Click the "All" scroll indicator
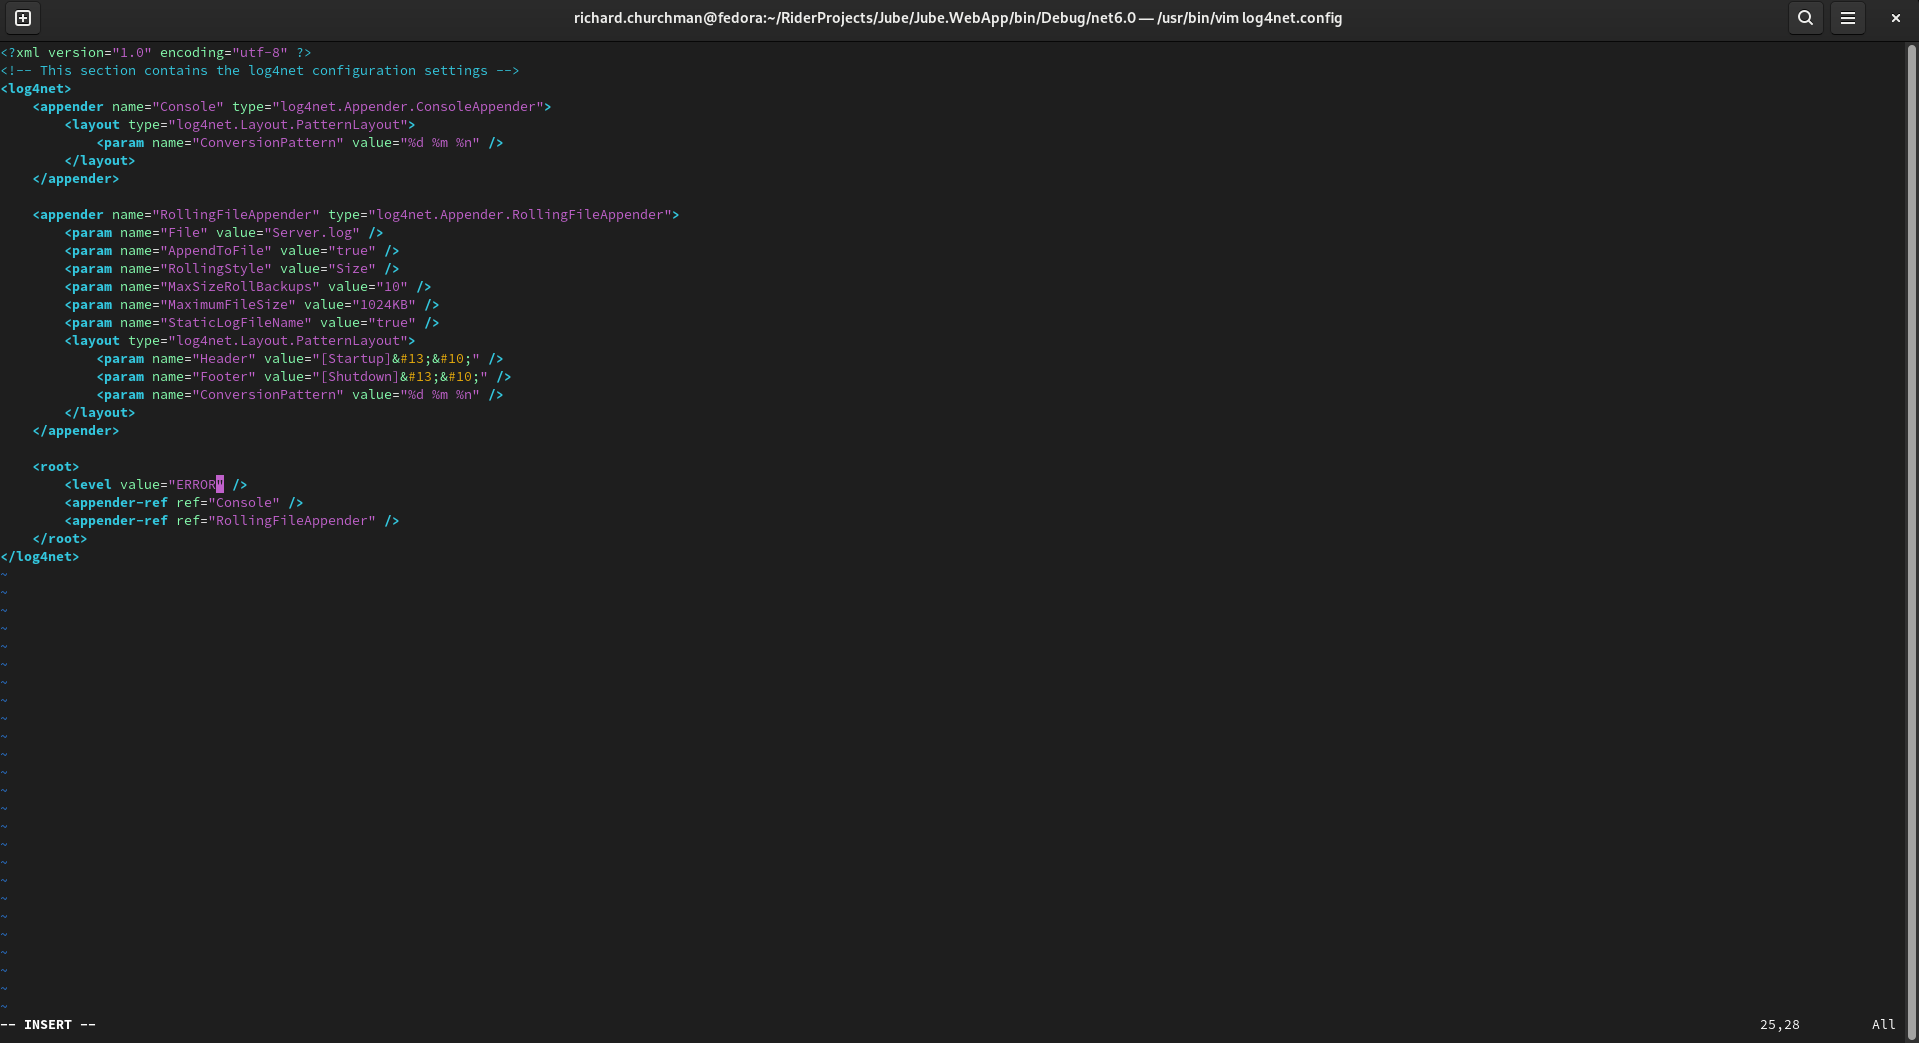This screenshot has height=1043, width=1919. pos(1884,1024)
